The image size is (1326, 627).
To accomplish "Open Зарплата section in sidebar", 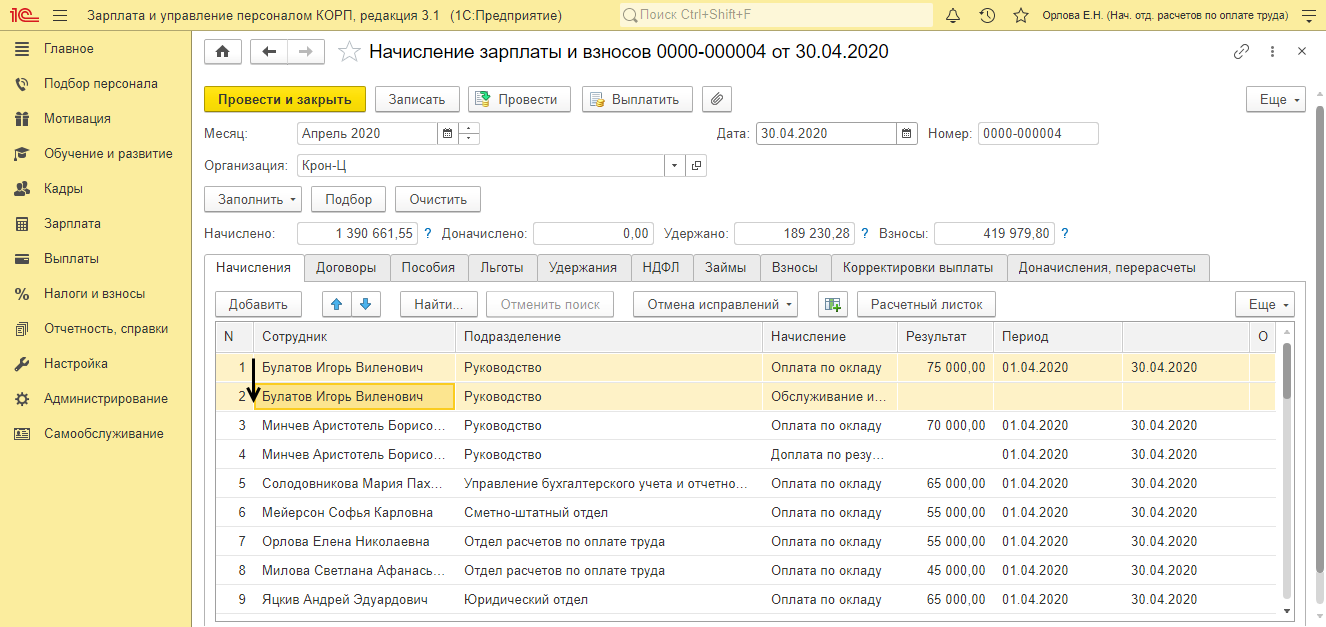I will [72, 224].
